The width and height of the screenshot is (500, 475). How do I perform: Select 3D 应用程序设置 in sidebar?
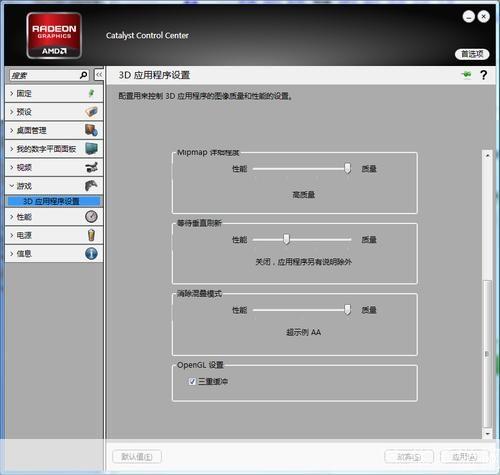(x=54, y=201)
